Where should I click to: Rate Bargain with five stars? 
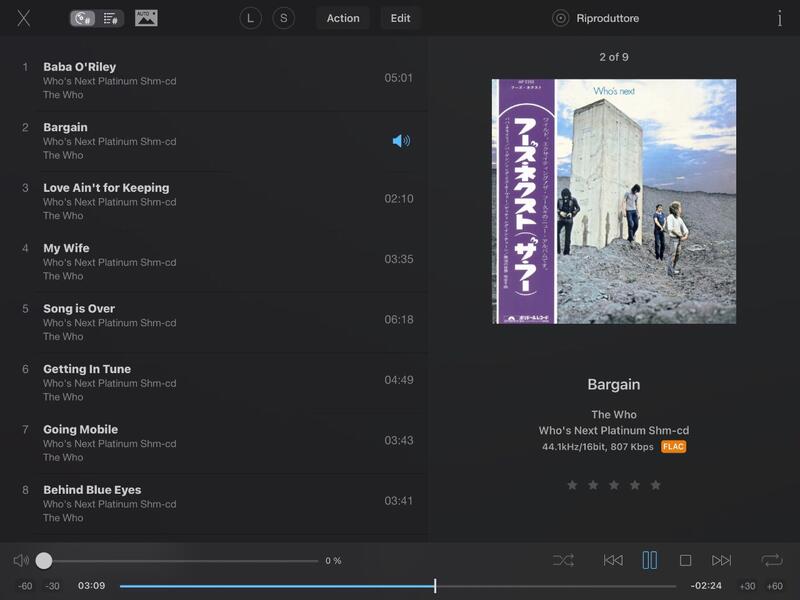click(x=656, y=485)
